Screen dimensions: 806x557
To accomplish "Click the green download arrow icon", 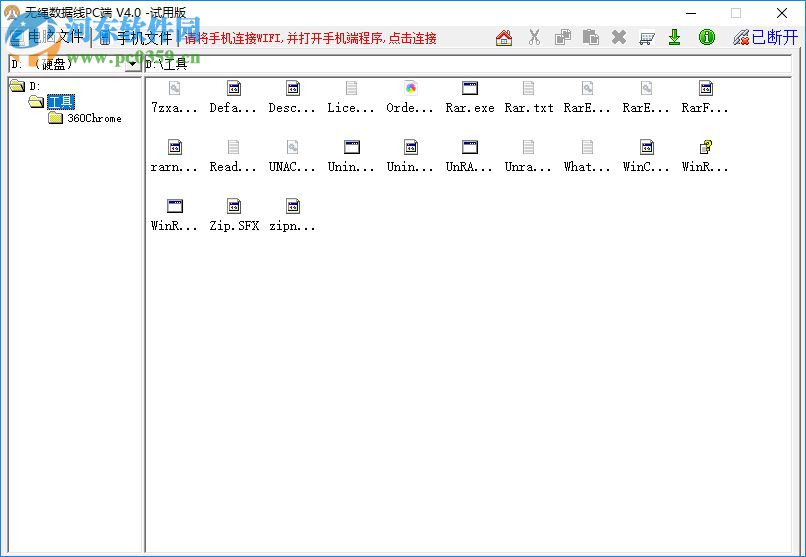I will [x=674, y=38].
